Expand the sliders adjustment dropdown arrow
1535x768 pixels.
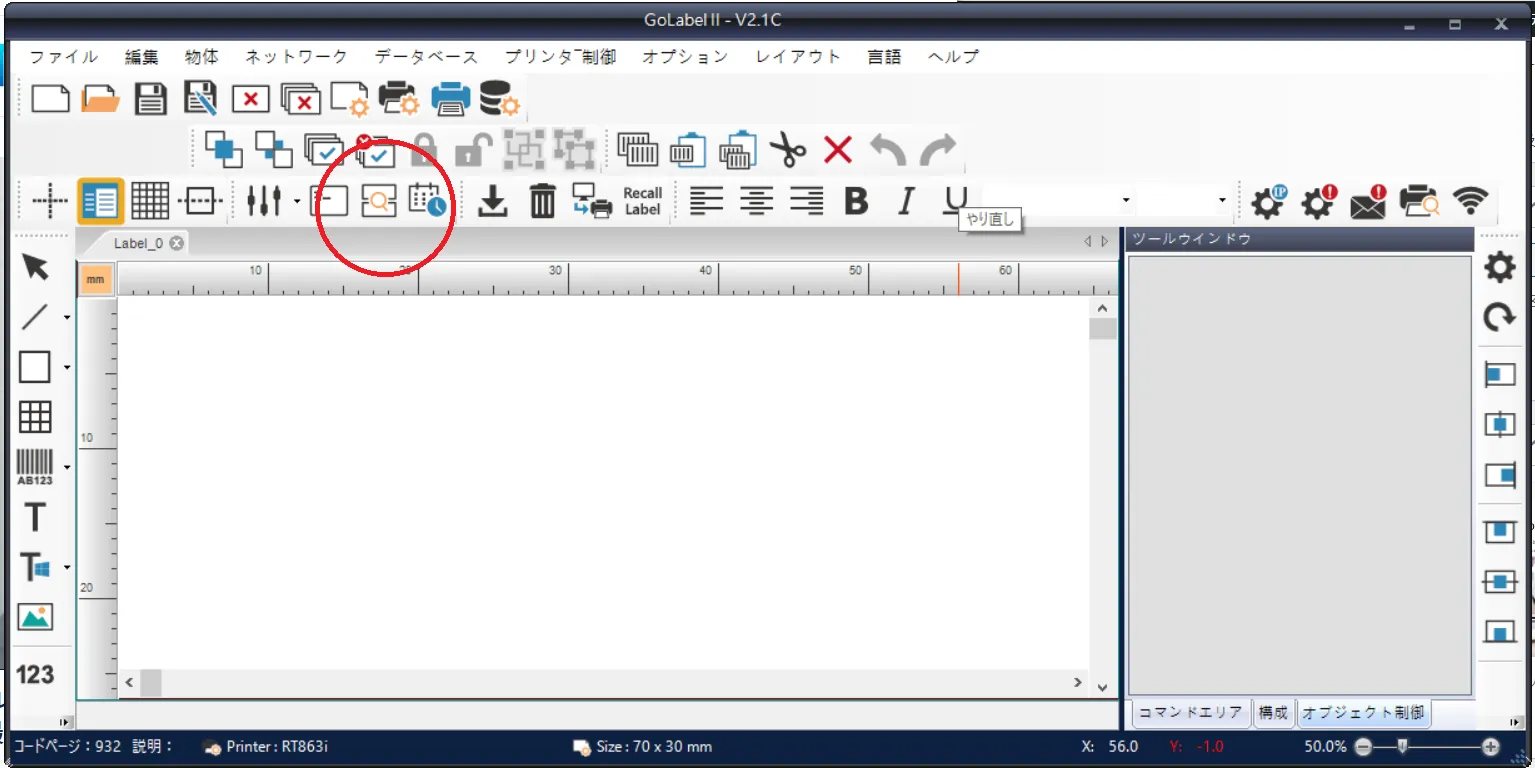(297, 202)
